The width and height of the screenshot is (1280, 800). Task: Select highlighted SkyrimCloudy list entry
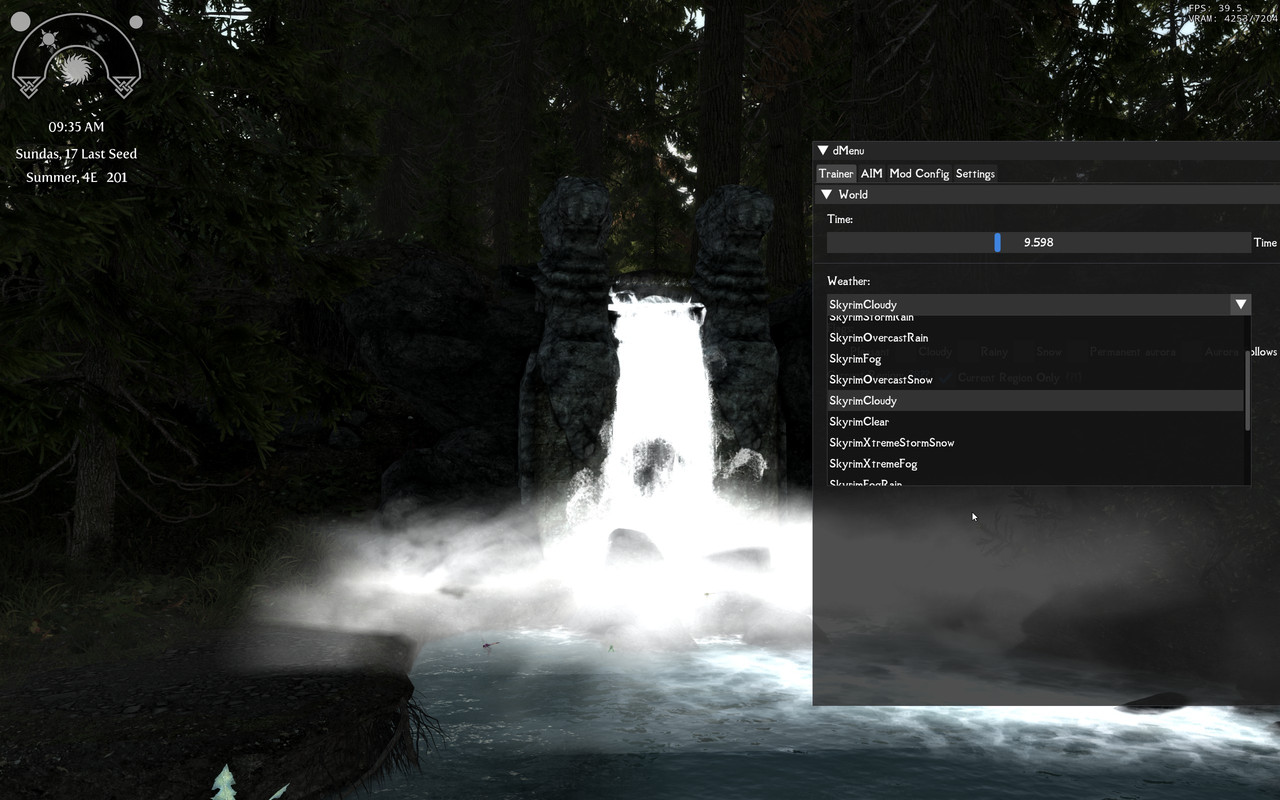(1035, 401)
